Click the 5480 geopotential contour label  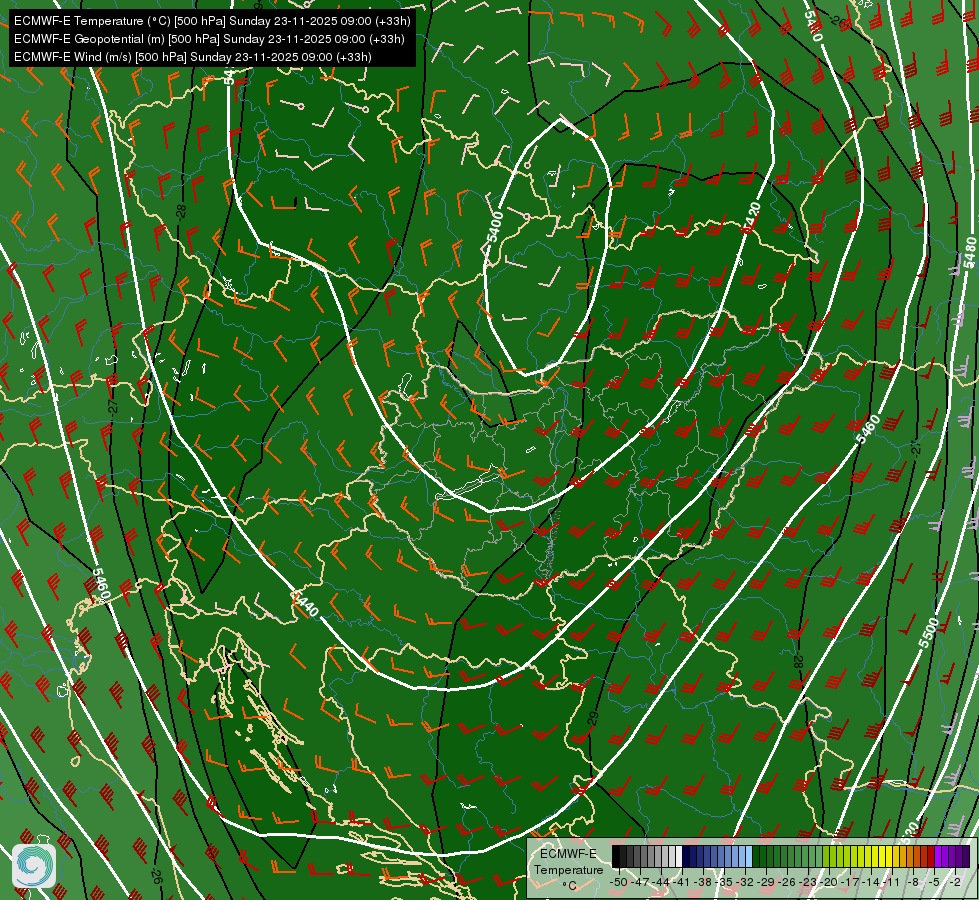[970, 252]
